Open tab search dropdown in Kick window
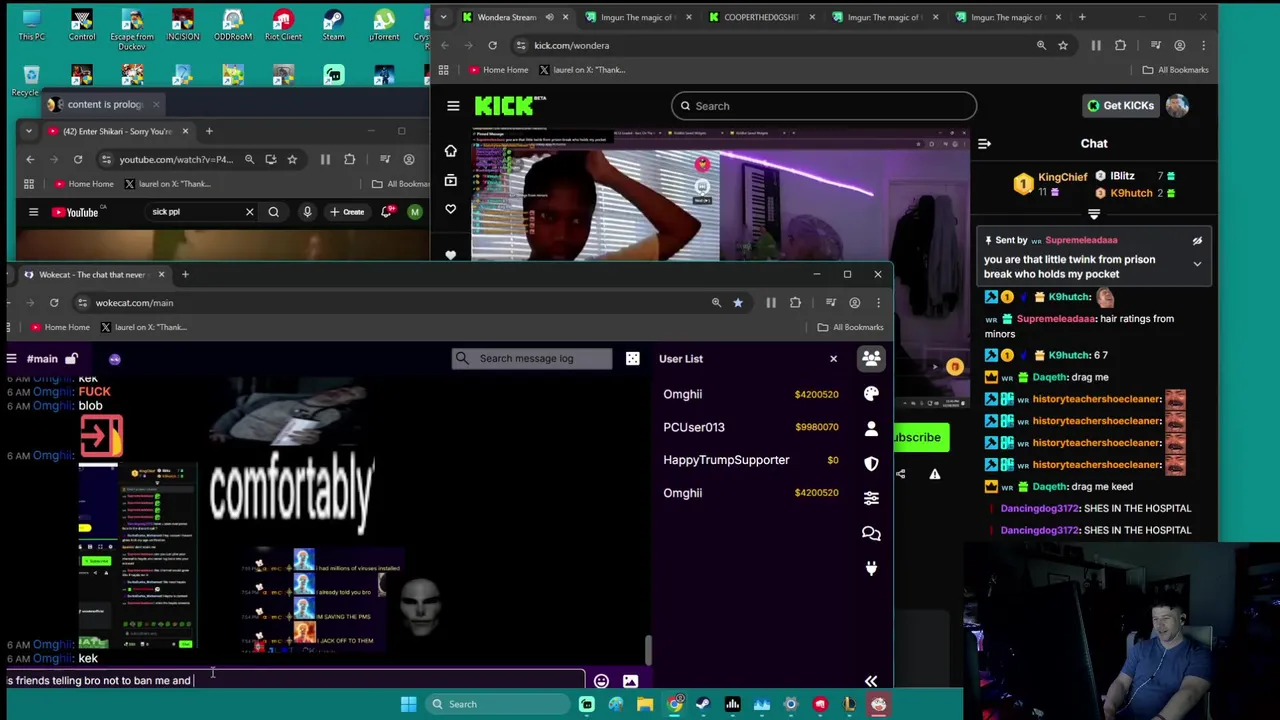The width and height of the screenshot is (1280, 720). pyautogui.click(x=445, y=17)
